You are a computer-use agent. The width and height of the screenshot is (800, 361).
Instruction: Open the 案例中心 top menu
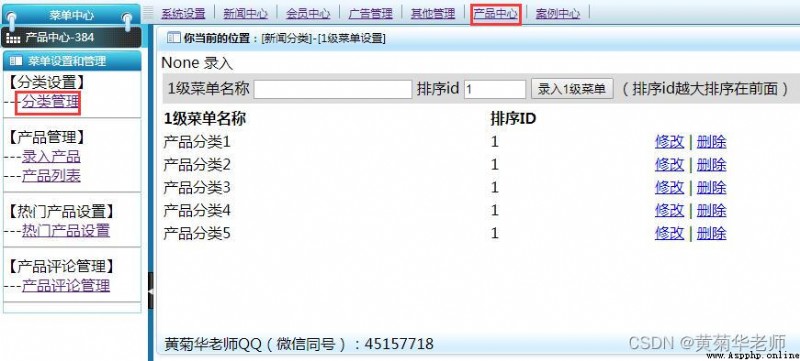[558, 14]
